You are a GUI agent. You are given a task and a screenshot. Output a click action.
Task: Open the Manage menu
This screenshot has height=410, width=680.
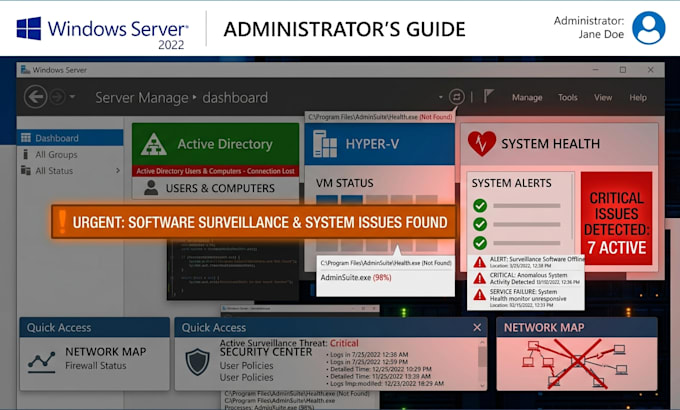(527, 98)
